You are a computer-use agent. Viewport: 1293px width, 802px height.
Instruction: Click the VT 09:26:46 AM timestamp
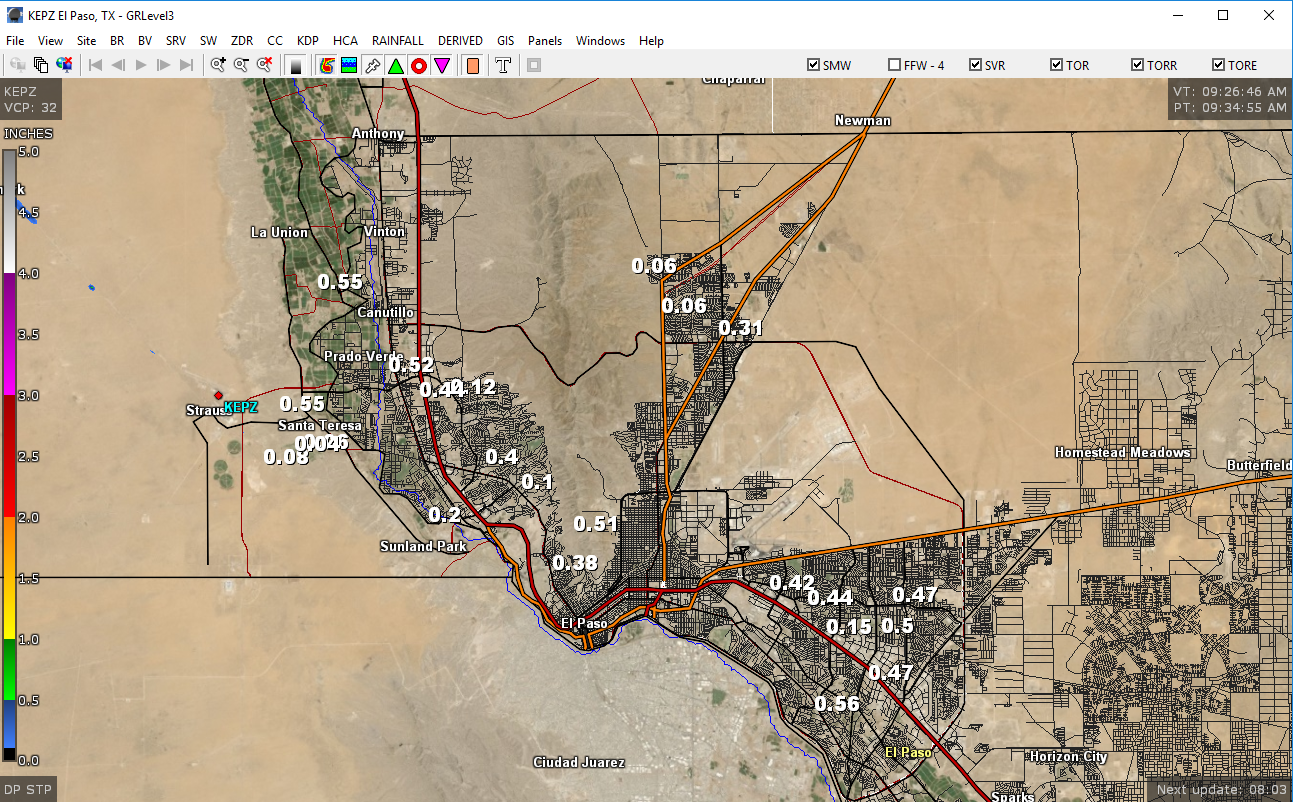tap(1230, 91)
